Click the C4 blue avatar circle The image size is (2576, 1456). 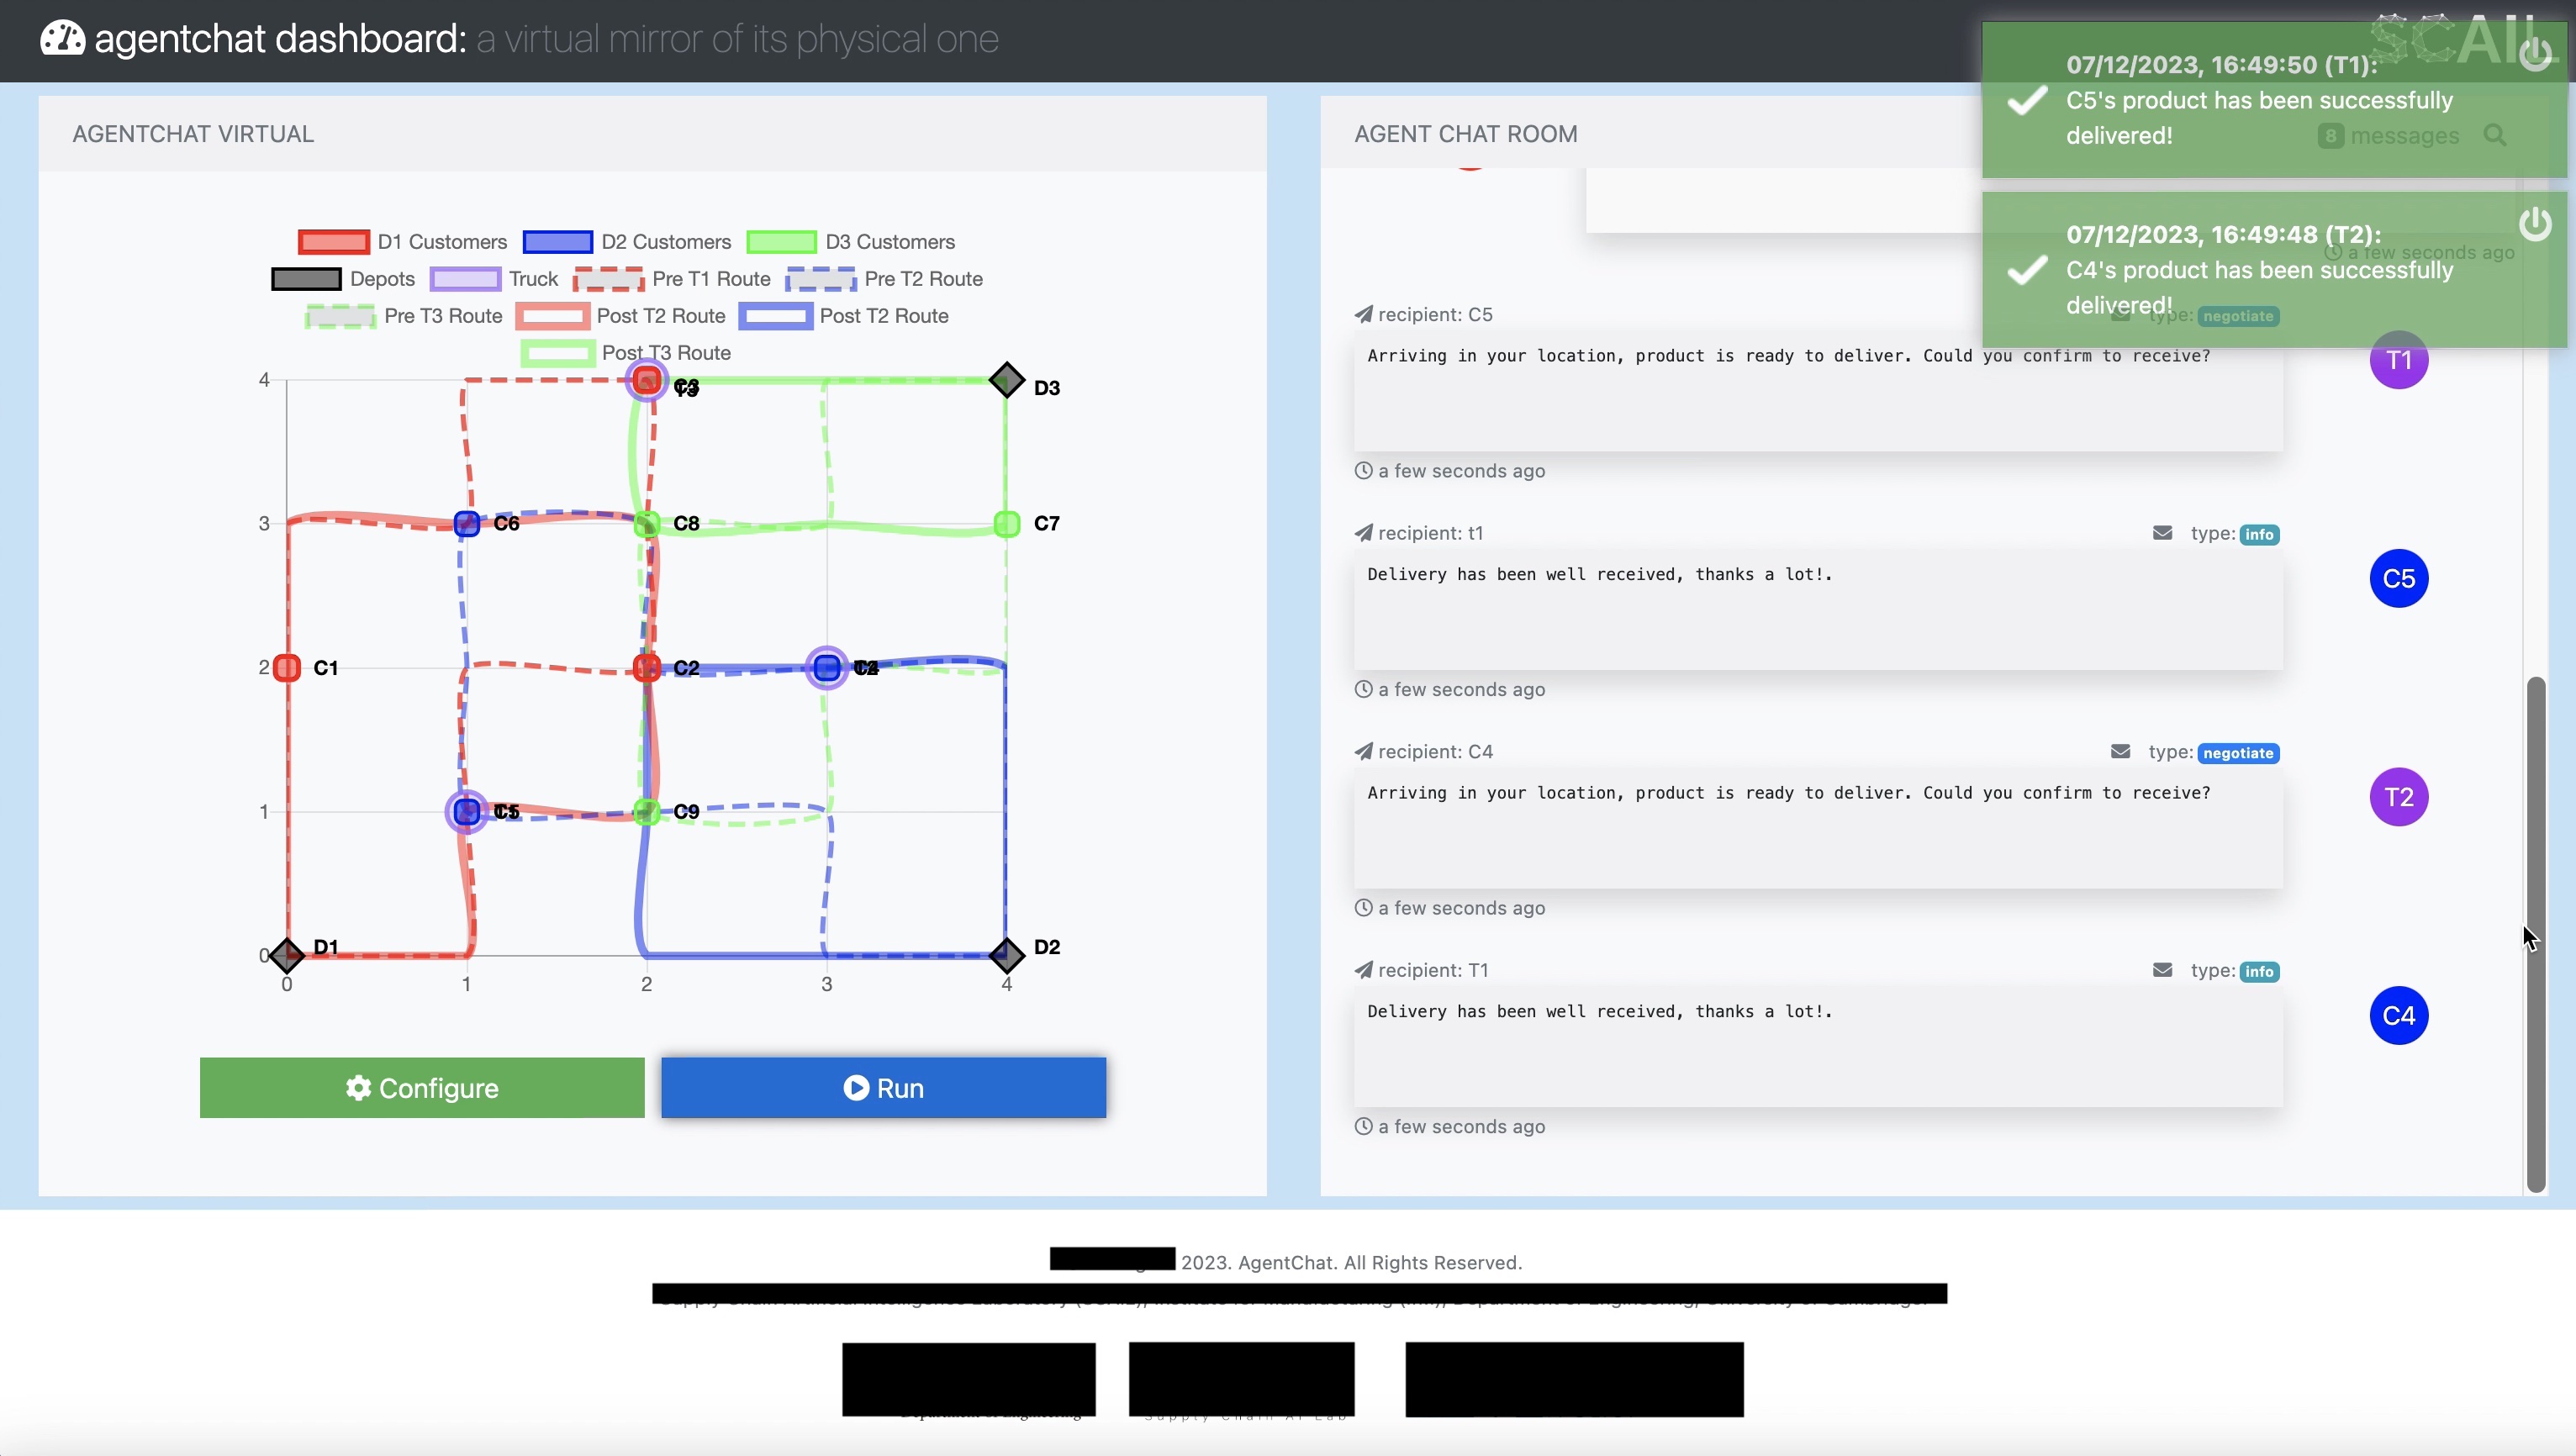pos(2398,1015)
